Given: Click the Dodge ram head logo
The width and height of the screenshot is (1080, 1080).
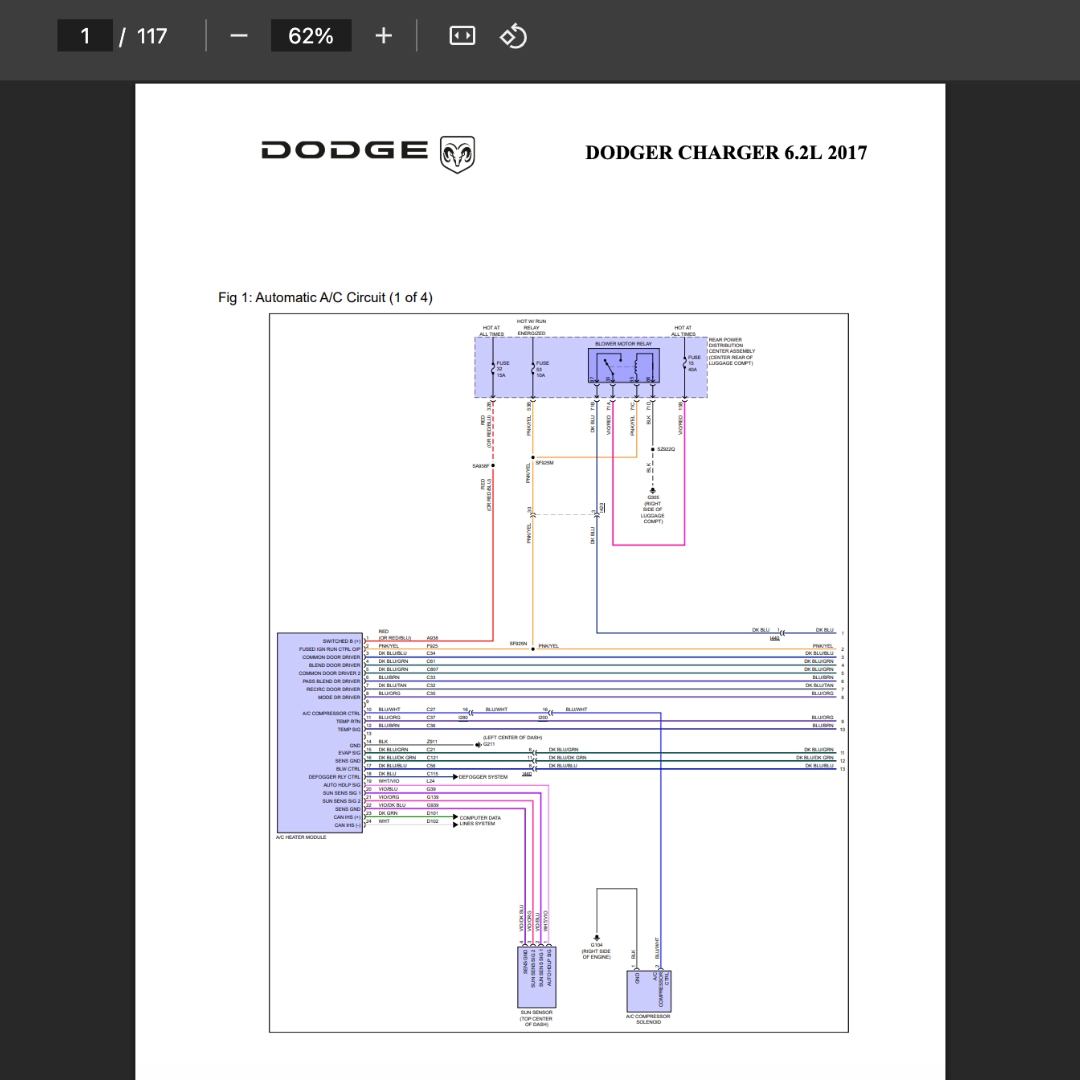Looking at the screenshot, I should [457, 154].
